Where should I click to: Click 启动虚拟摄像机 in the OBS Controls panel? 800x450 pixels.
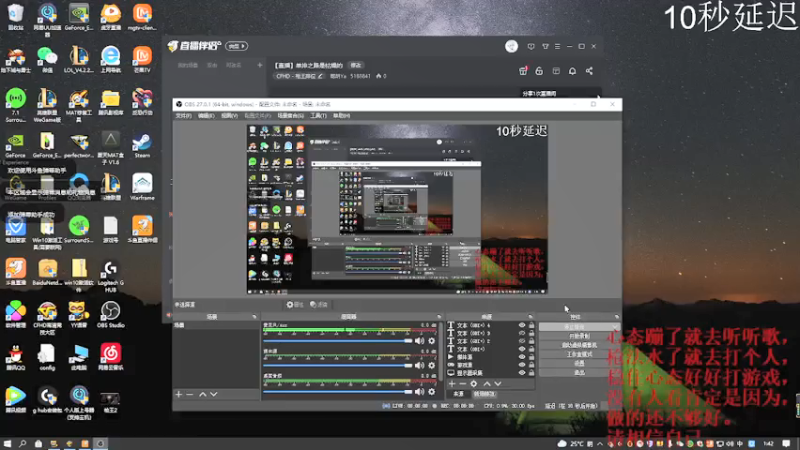[x=579, y=345]
